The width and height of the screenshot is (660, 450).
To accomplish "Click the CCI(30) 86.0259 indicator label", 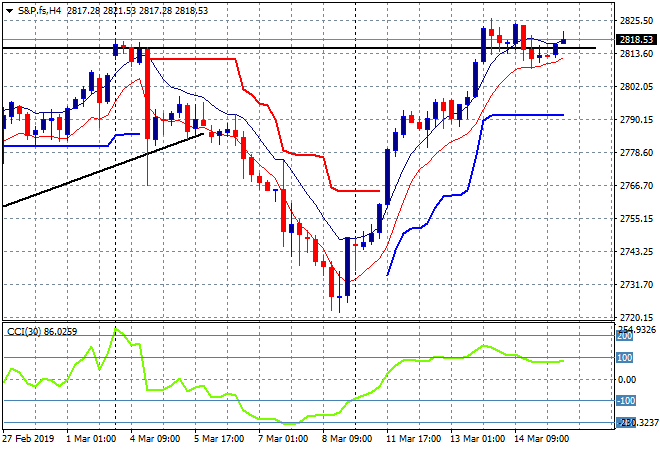I will coord(42,332).
